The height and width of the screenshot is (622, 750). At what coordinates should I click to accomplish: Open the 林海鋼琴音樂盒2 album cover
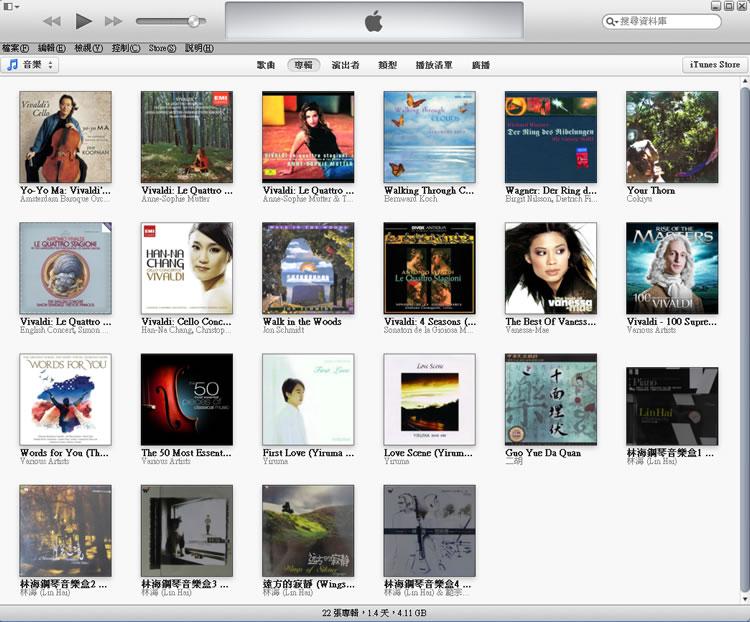click(66, 531)
